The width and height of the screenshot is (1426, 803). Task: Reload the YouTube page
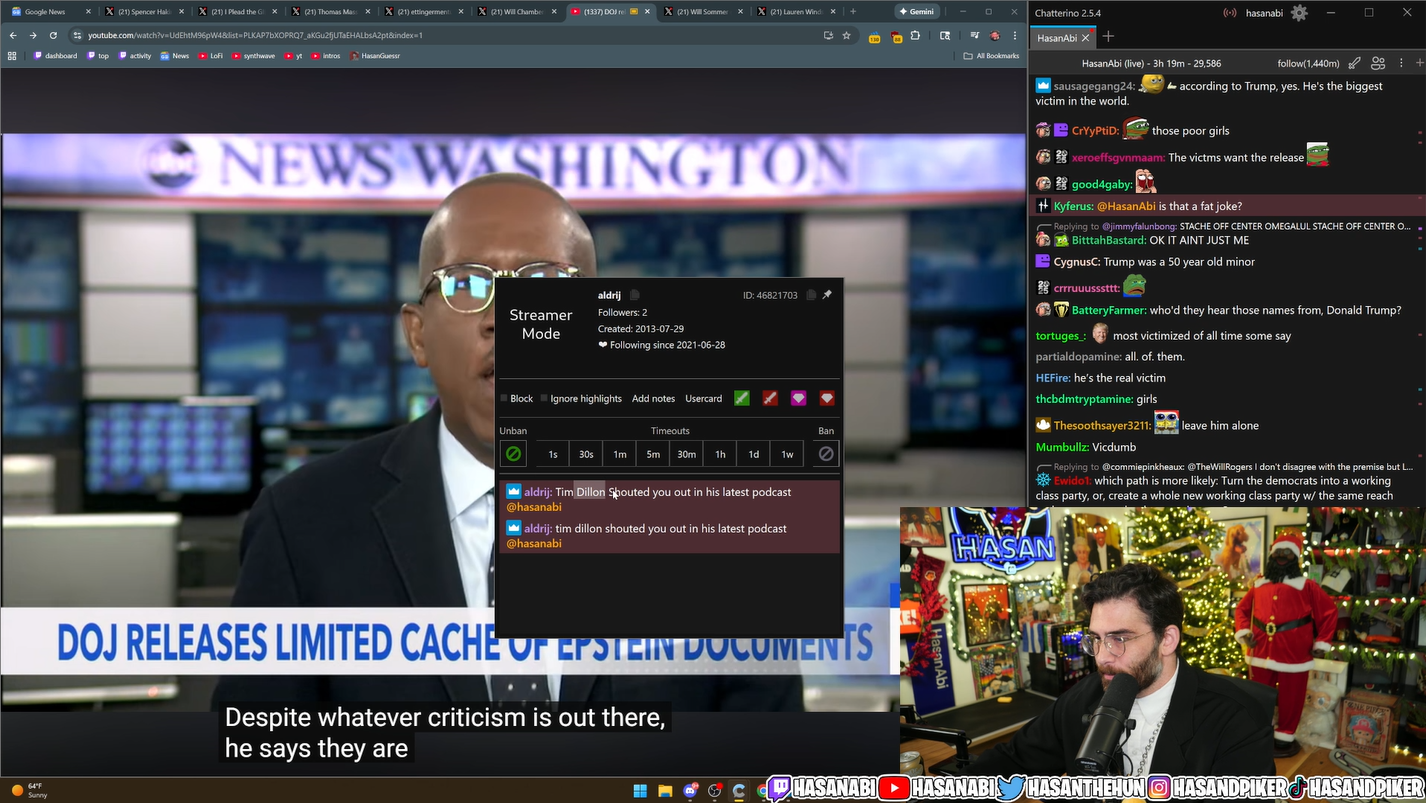[x=53, y=35]
